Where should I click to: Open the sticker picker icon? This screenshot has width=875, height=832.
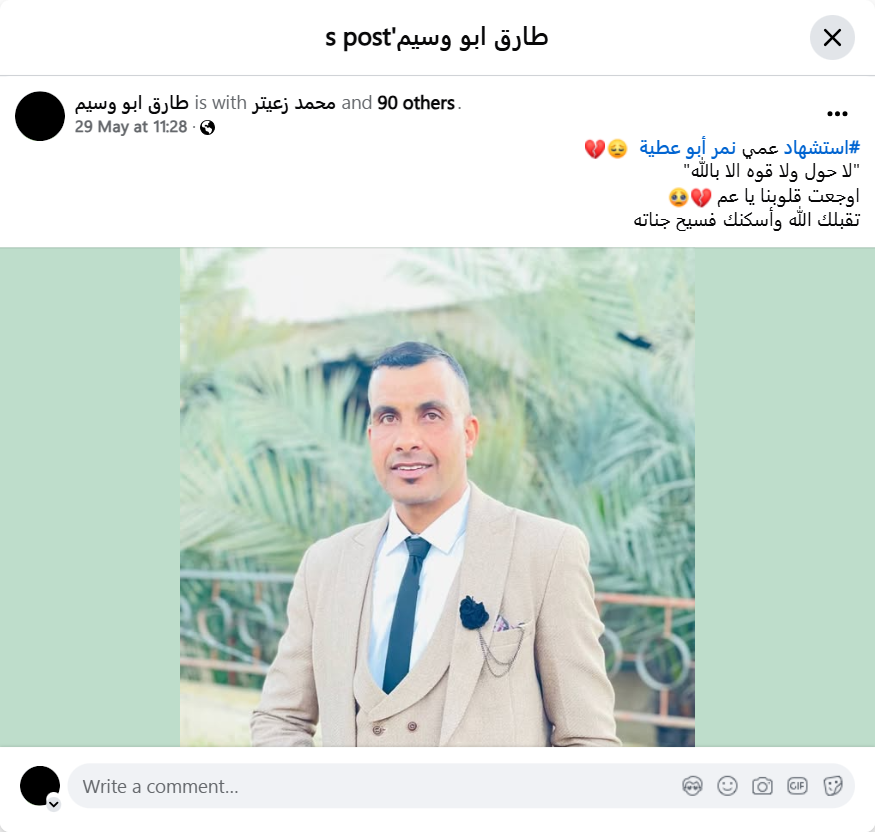(x=832, y=786)
